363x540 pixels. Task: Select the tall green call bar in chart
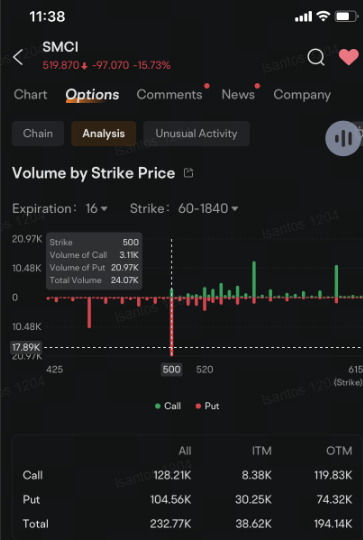click(x=254, y=279)
